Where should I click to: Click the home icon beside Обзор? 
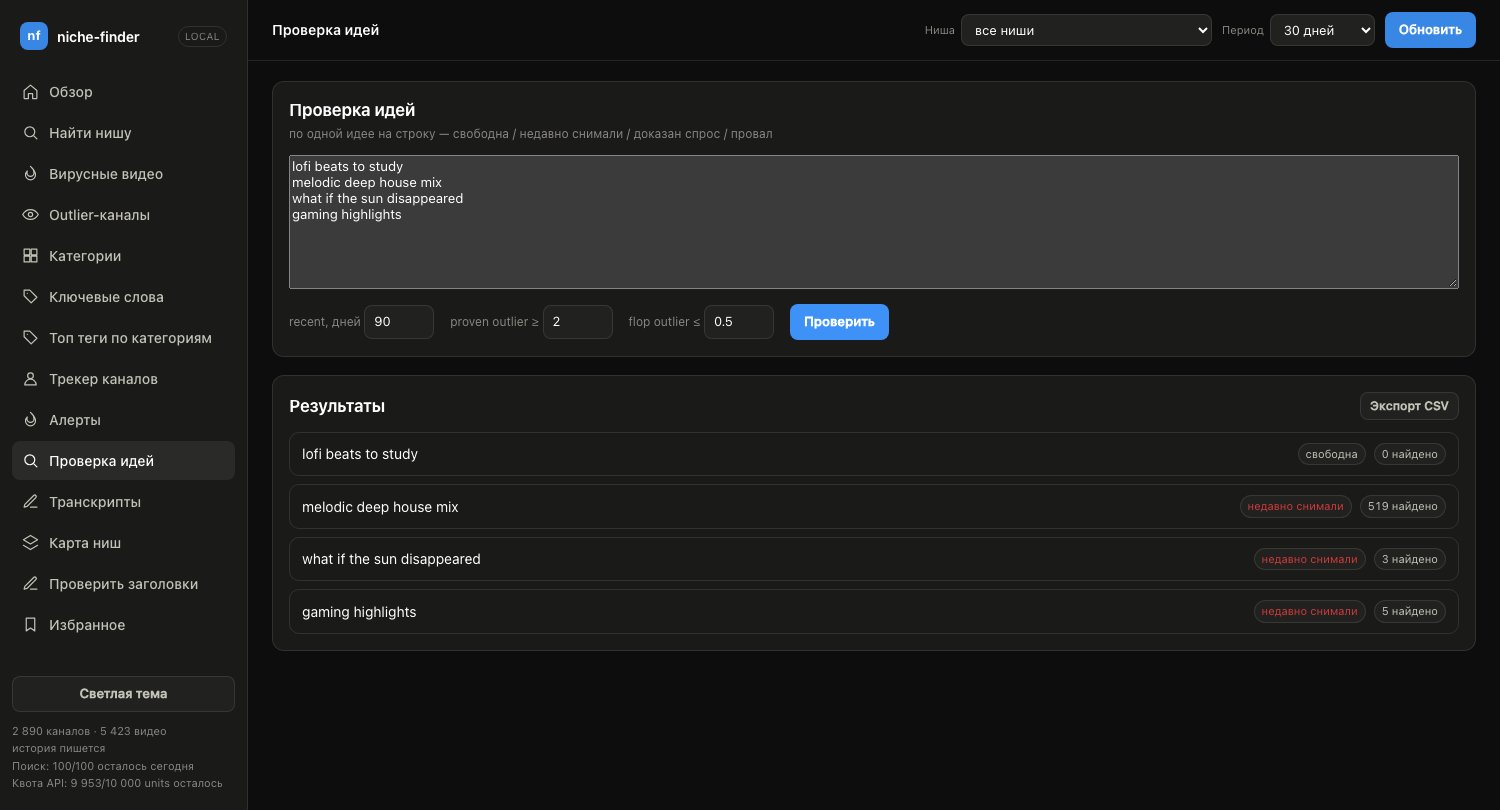(31, 92)
